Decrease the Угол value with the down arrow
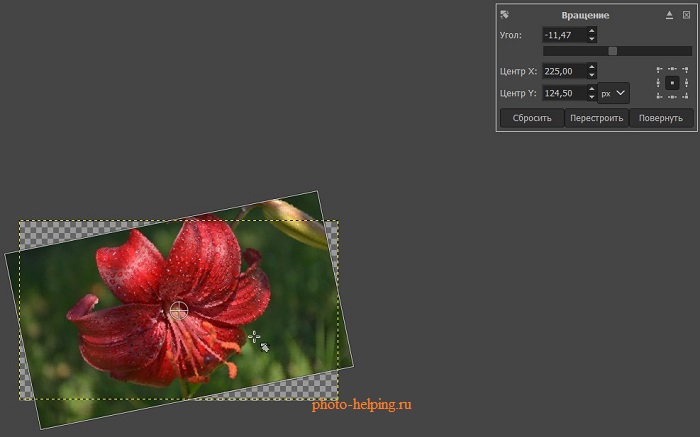Image resolution: width=700 pixels, height=437 pixels. pyautogui.click(x=592, y=39)
